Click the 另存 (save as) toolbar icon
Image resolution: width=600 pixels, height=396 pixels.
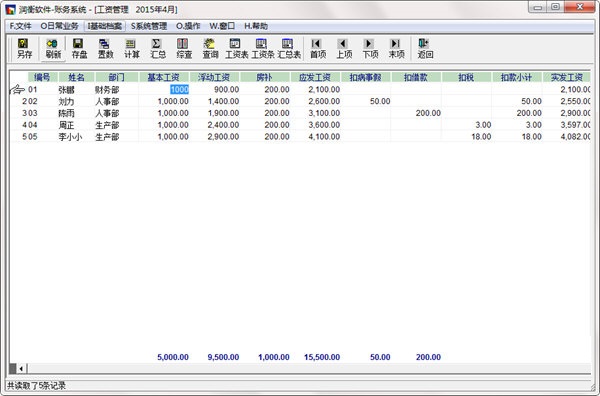[24, 48]
